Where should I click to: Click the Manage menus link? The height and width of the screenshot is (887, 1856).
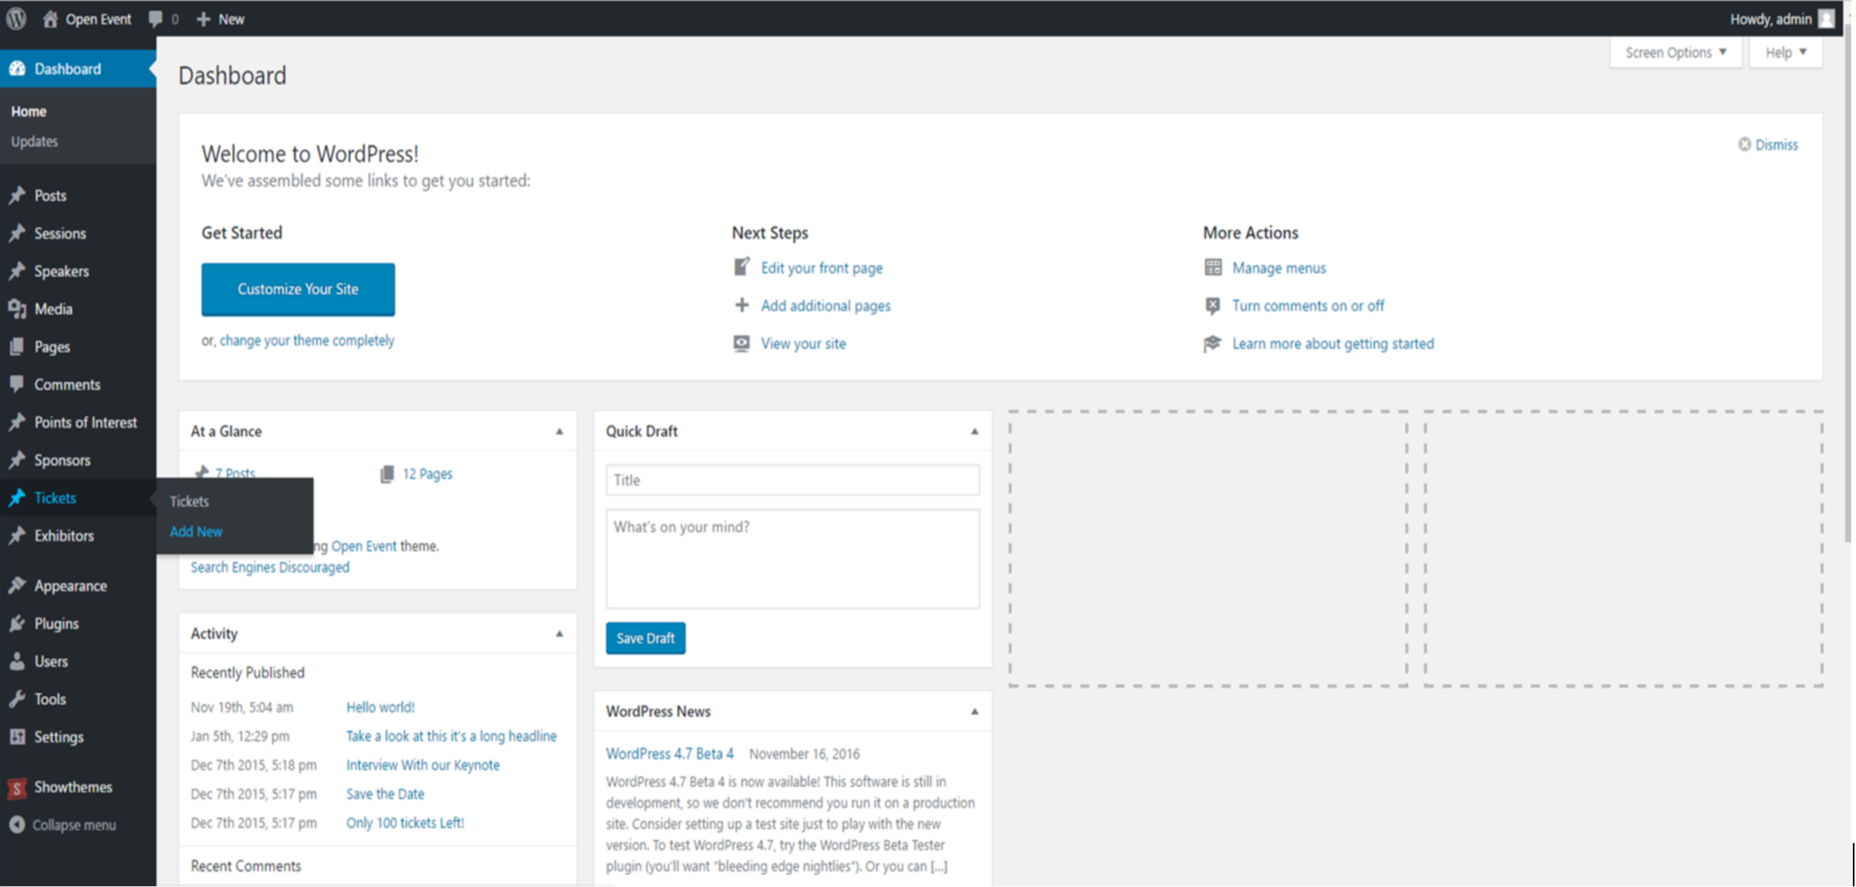(x=1279, y=268)
